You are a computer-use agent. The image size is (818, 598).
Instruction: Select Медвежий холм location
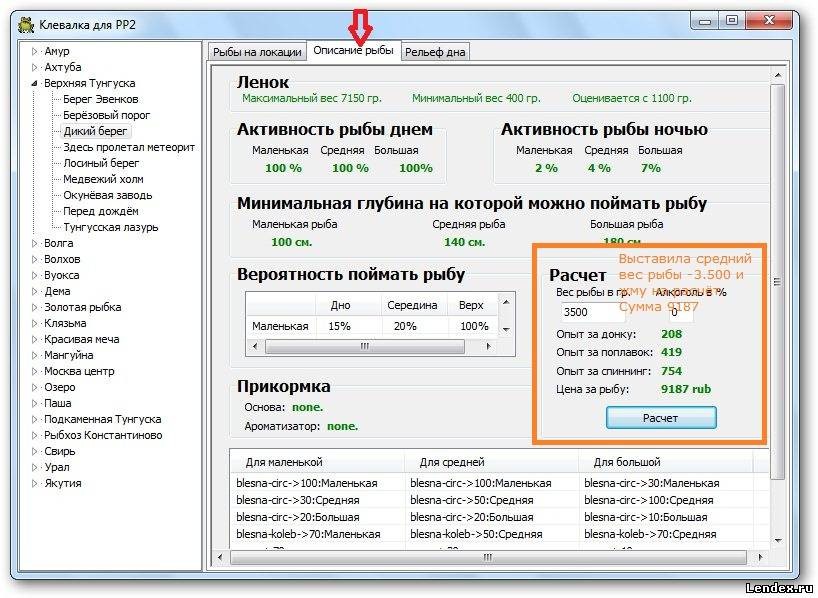tap(103, 179)
